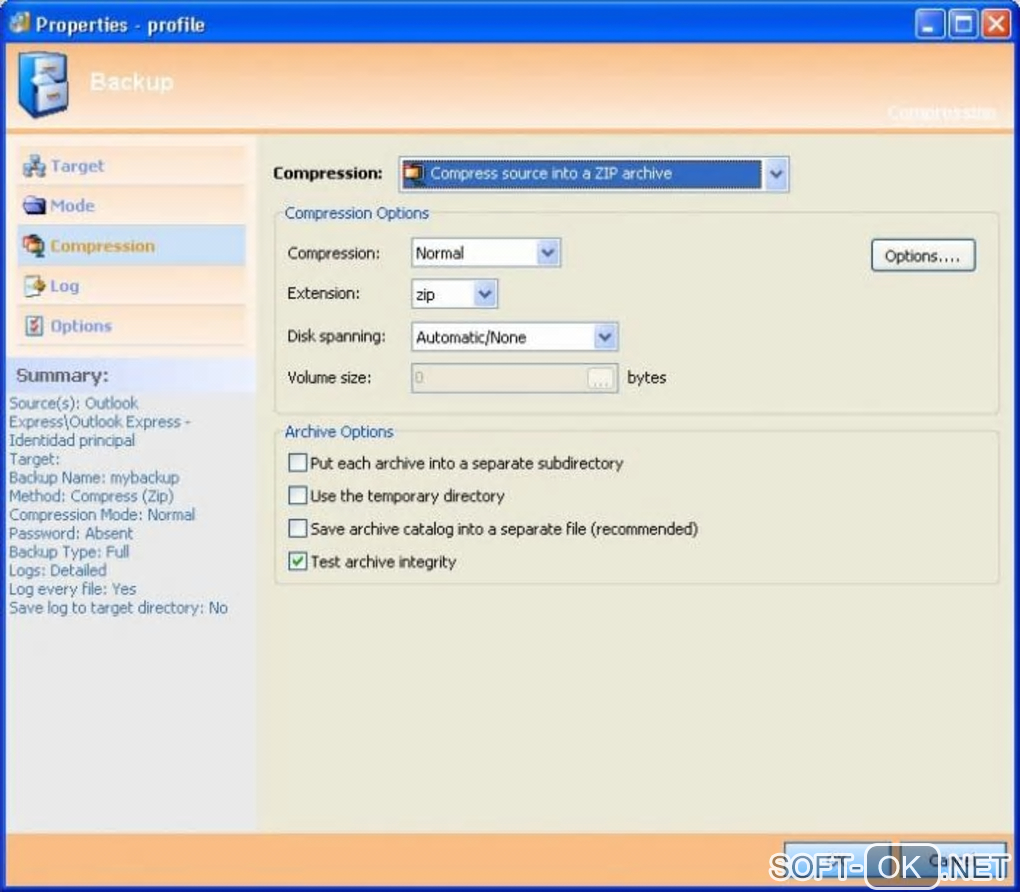Open the Target tab

click(x=131, y=166)
